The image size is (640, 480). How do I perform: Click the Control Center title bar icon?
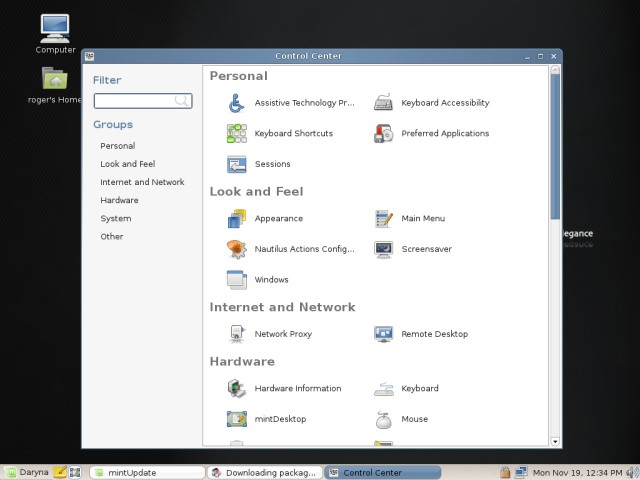point(89,56)
